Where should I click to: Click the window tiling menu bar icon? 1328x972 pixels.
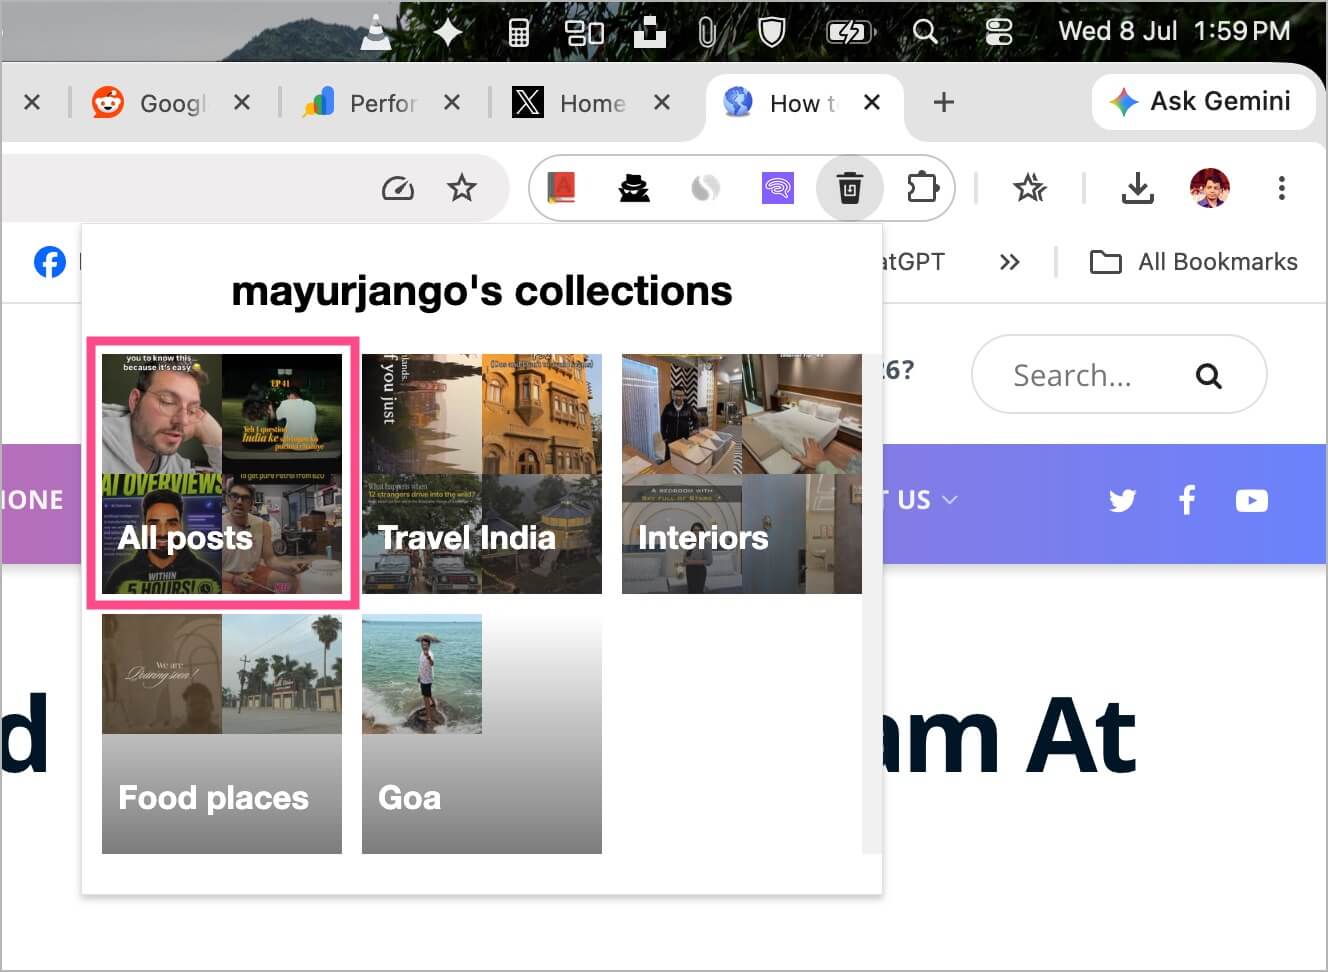(584, 33)
